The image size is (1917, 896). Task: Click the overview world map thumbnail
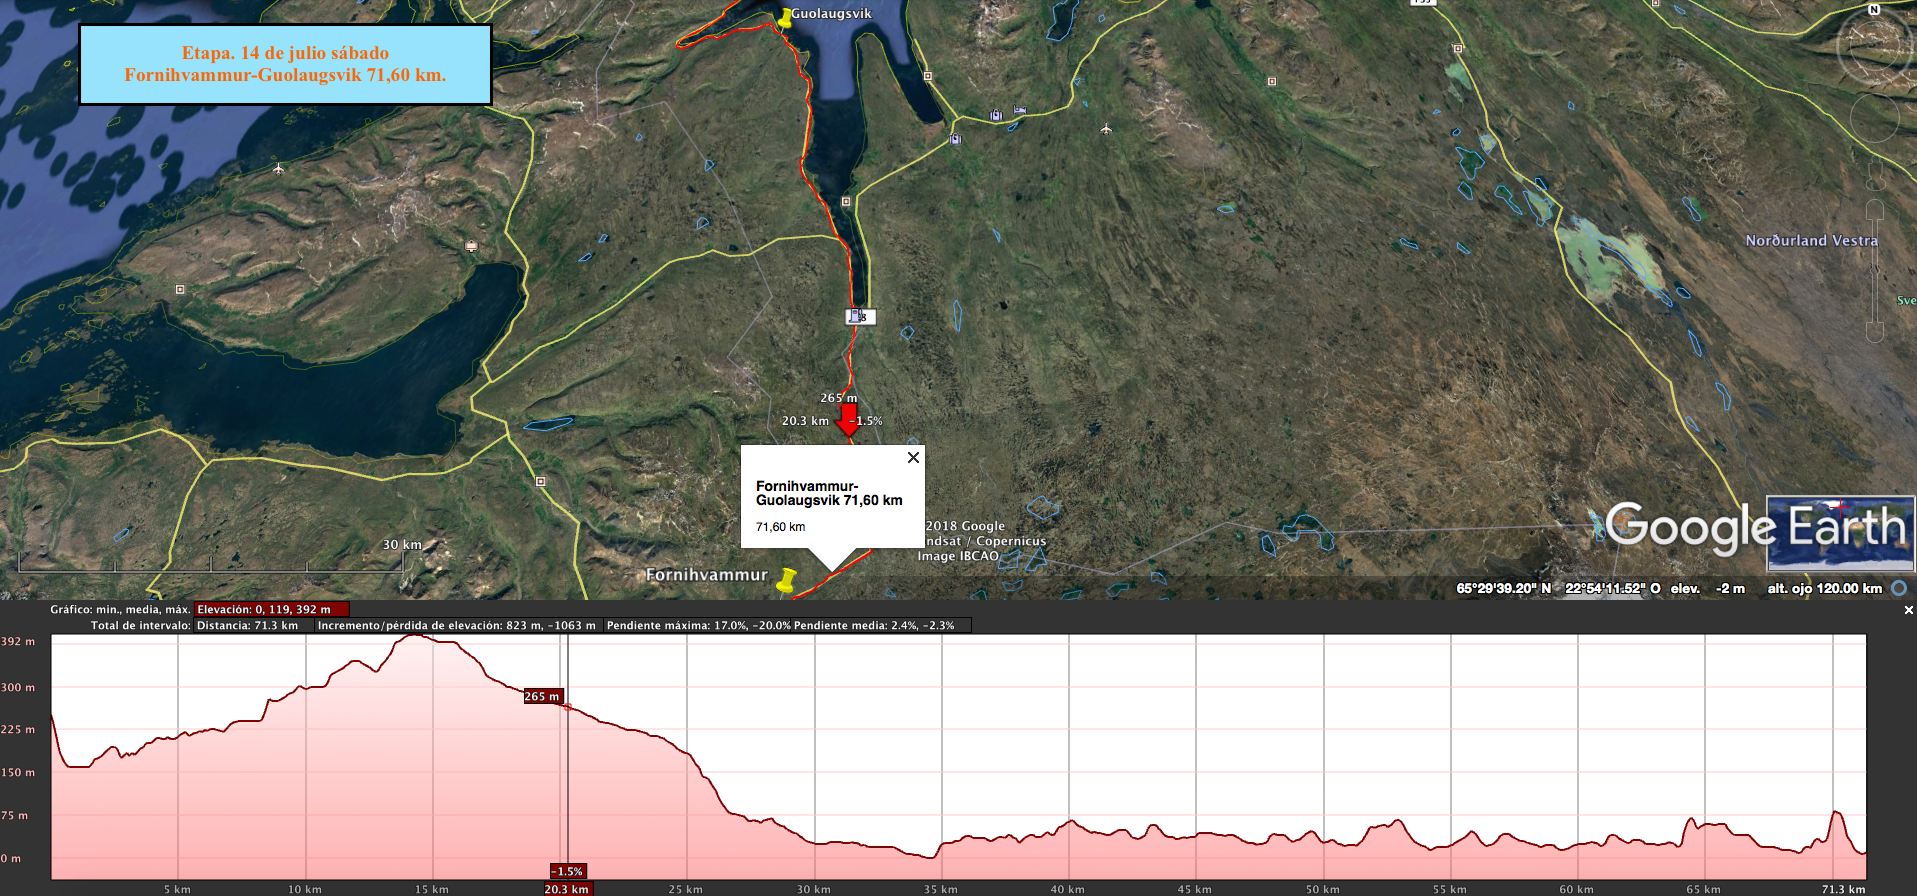(1839, 533)
